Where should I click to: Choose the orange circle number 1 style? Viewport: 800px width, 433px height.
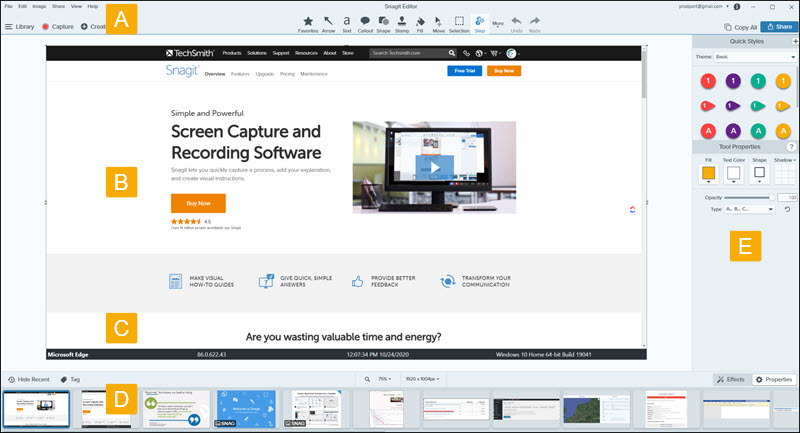click(783, 81)
